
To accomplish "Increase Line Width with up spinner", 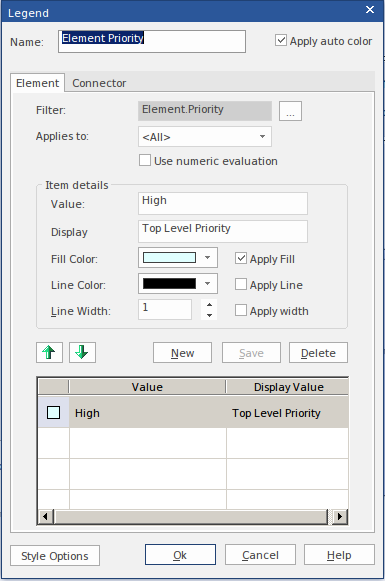I will pyautogui.click(x=209, y=305).
